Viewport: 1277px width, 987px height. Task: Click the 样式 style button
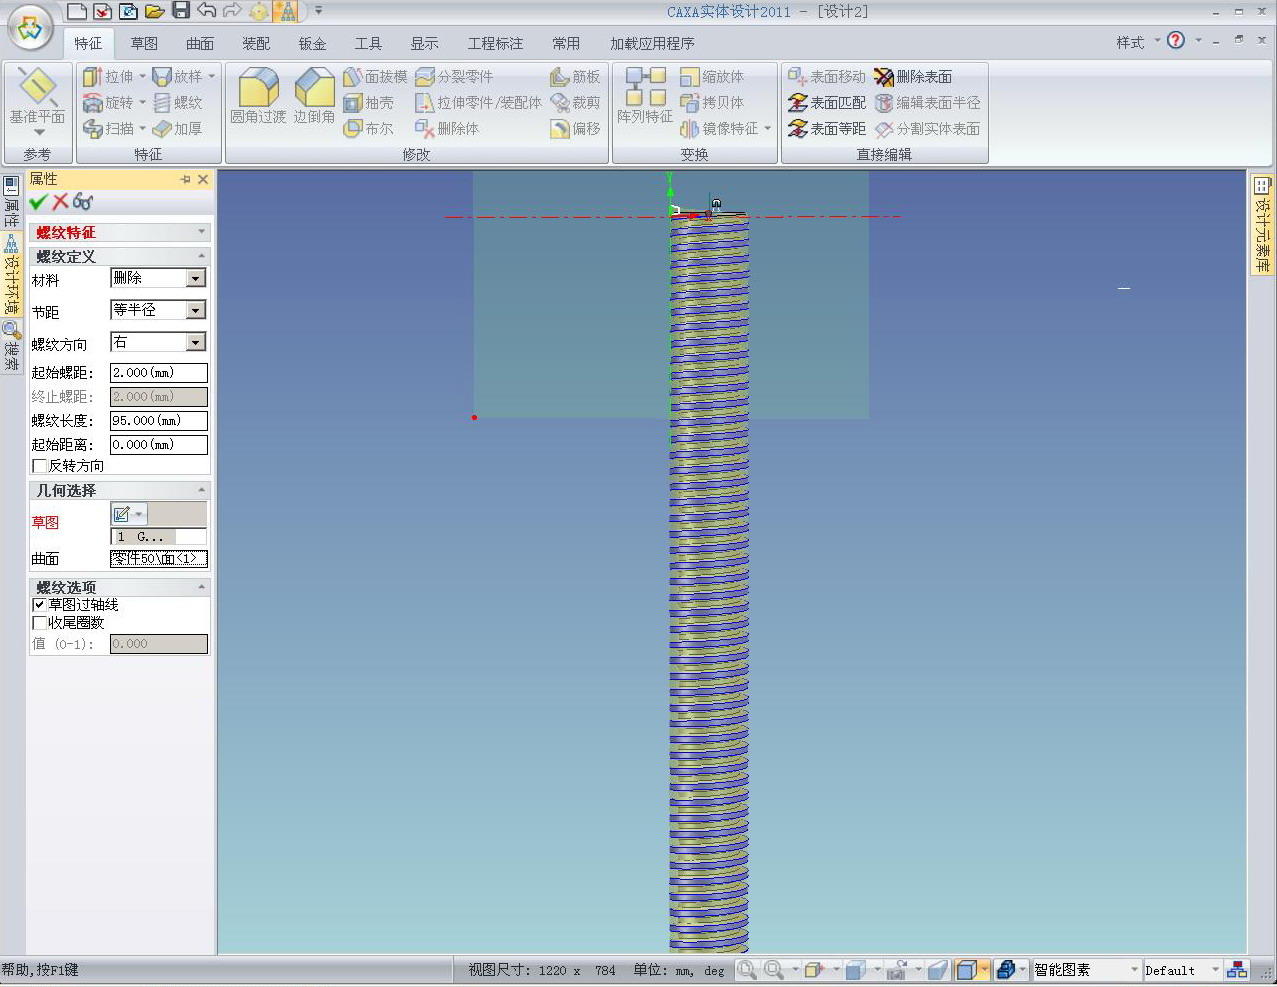tap(1130, 42)
